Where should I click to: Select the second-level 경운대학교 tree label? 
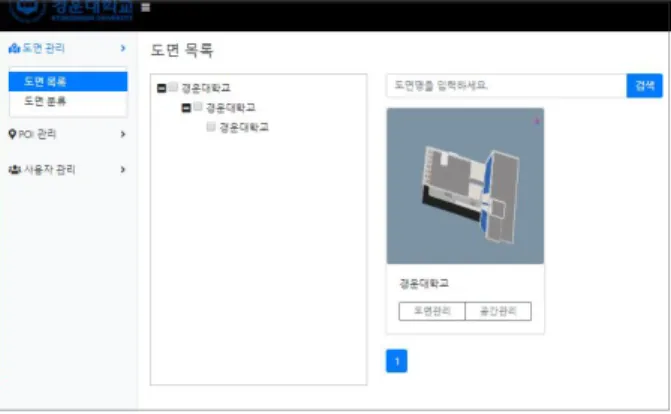(231, 108)
